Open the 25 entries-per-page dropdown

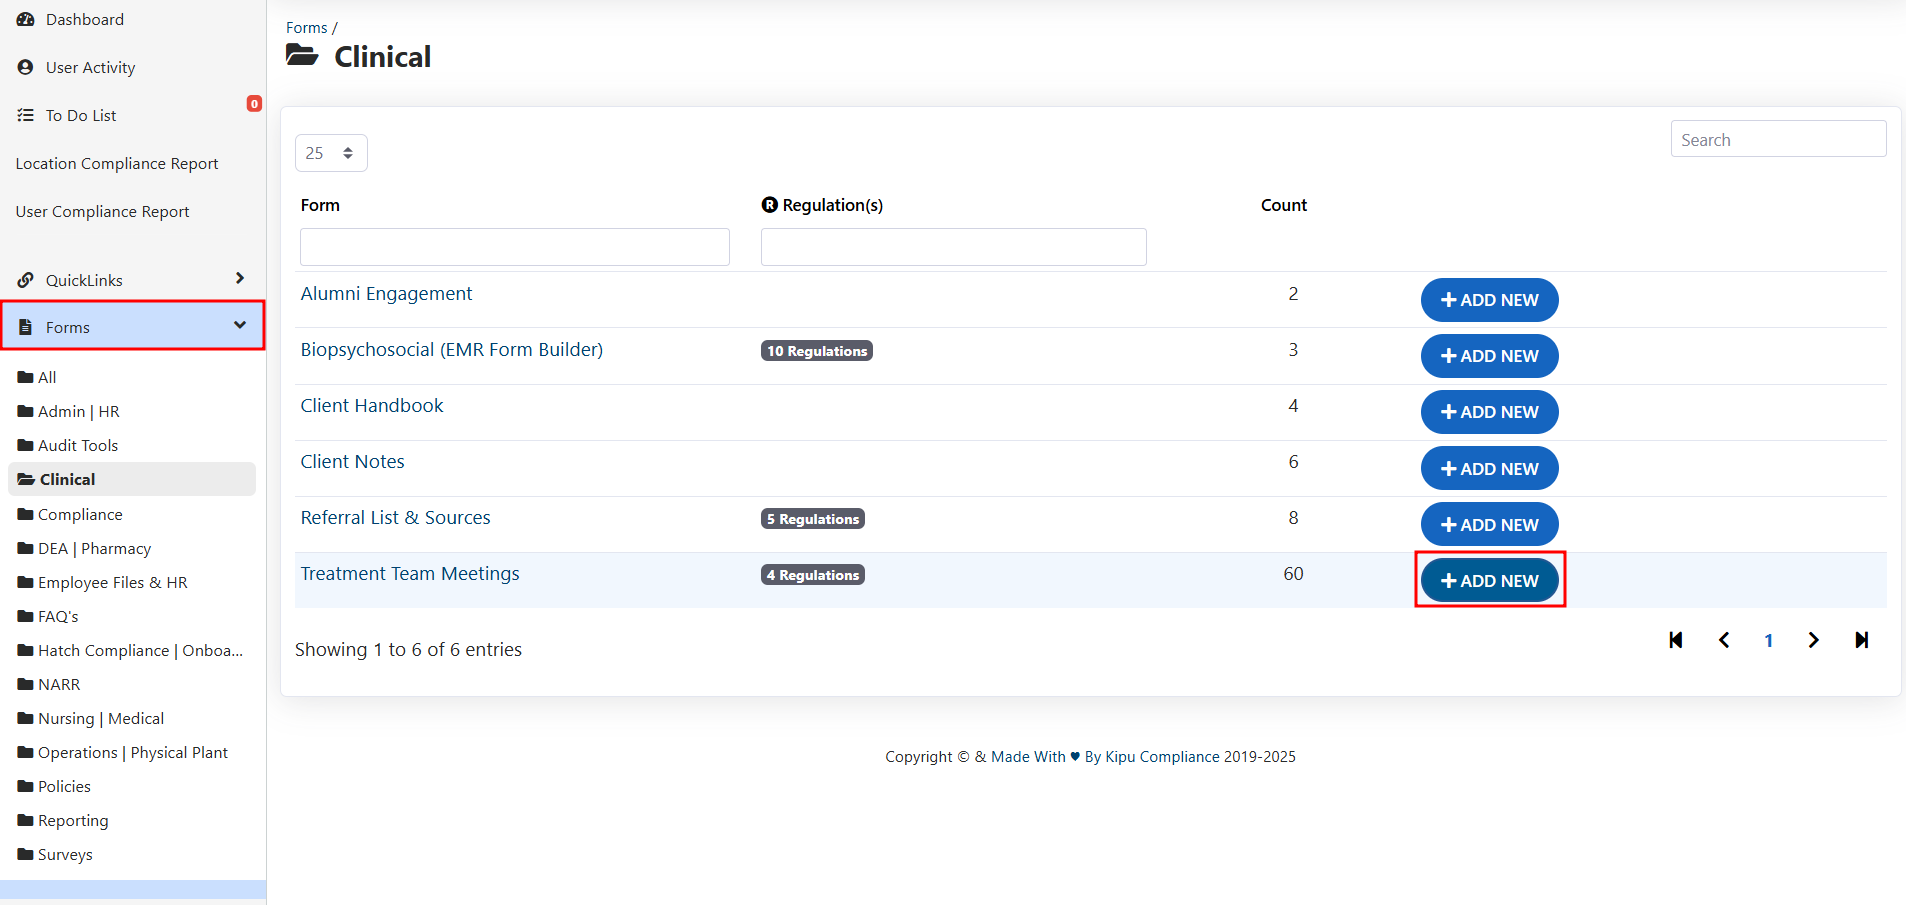click(x=331, y=153)
